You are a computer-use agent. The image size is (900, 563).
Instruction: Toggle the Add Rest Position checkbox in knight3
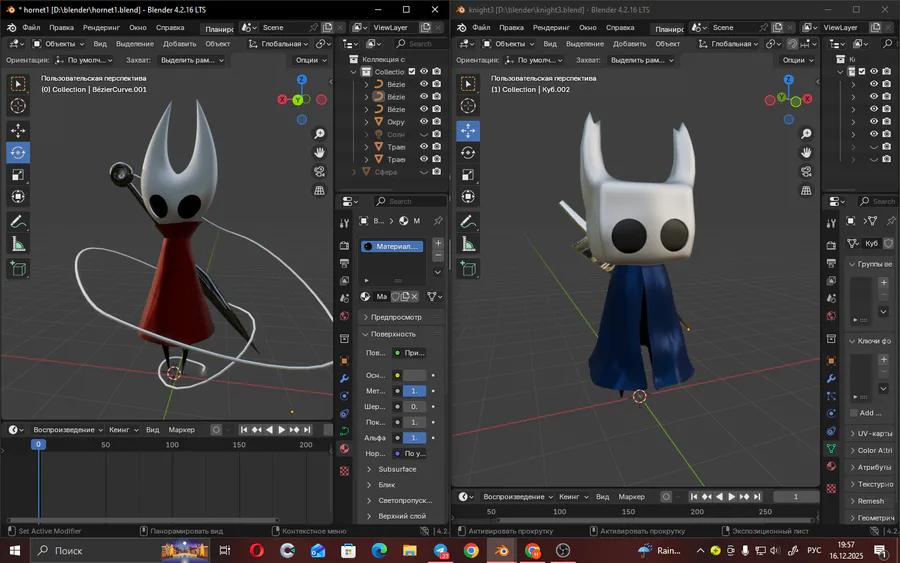pos(853,412)
